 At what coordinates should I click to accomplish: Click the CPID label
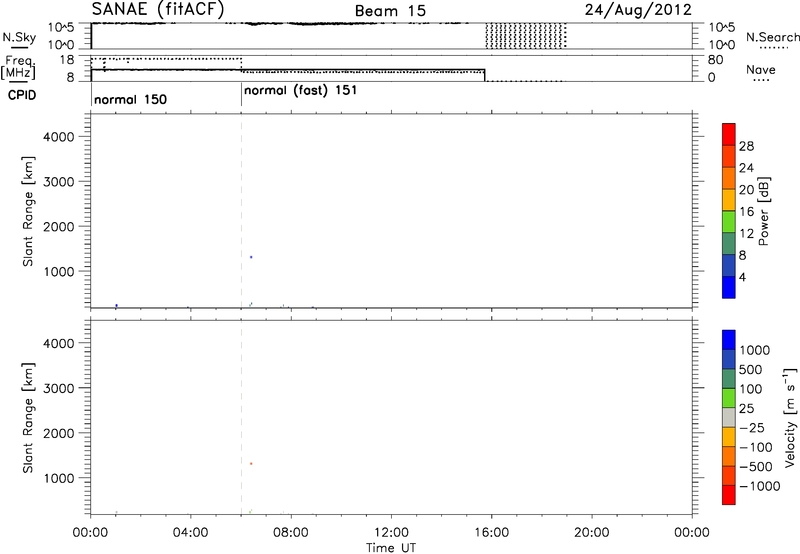pos(22,95)
